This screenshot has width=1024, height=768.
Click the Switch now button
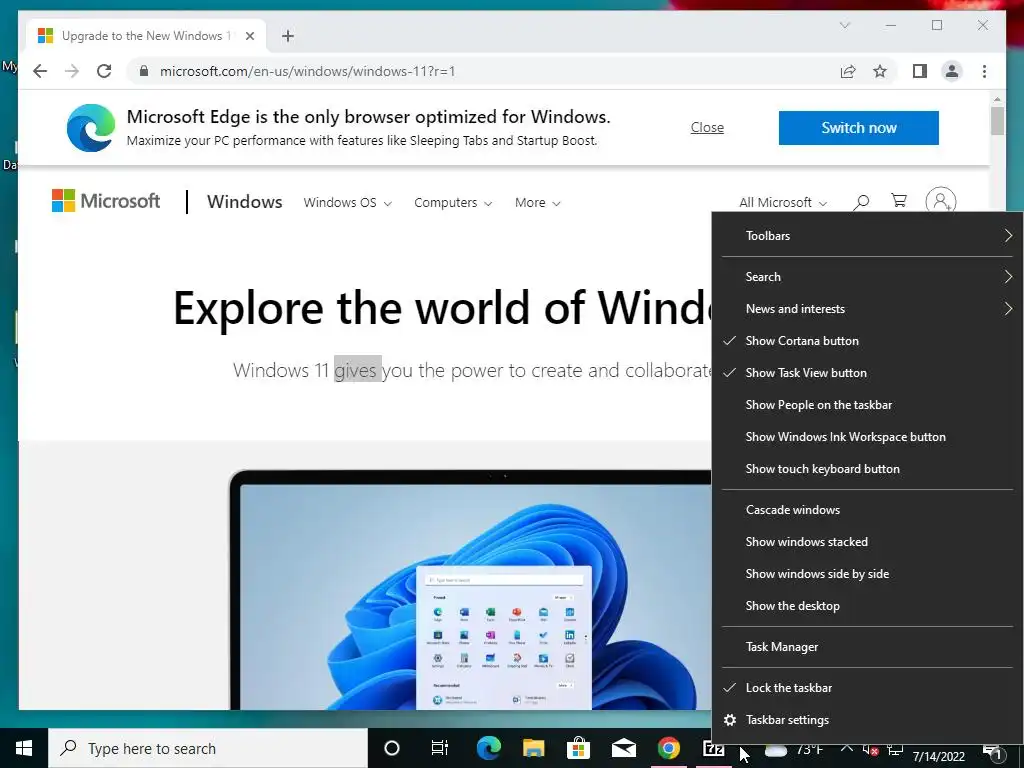[x=858, y=128]
